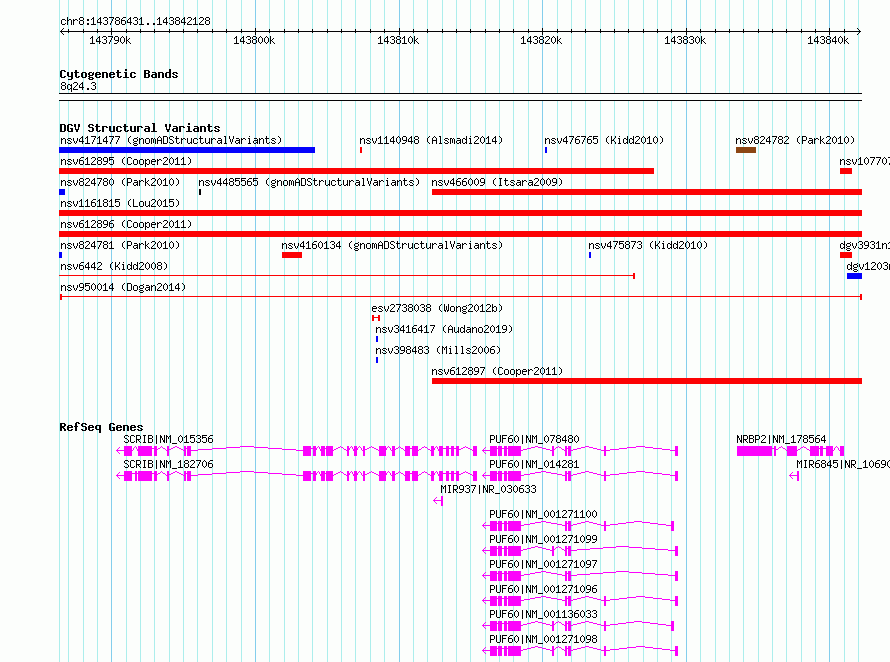
Task: Click nsv3416417 (Audano2019) variant label
Action: click(444, 329)
